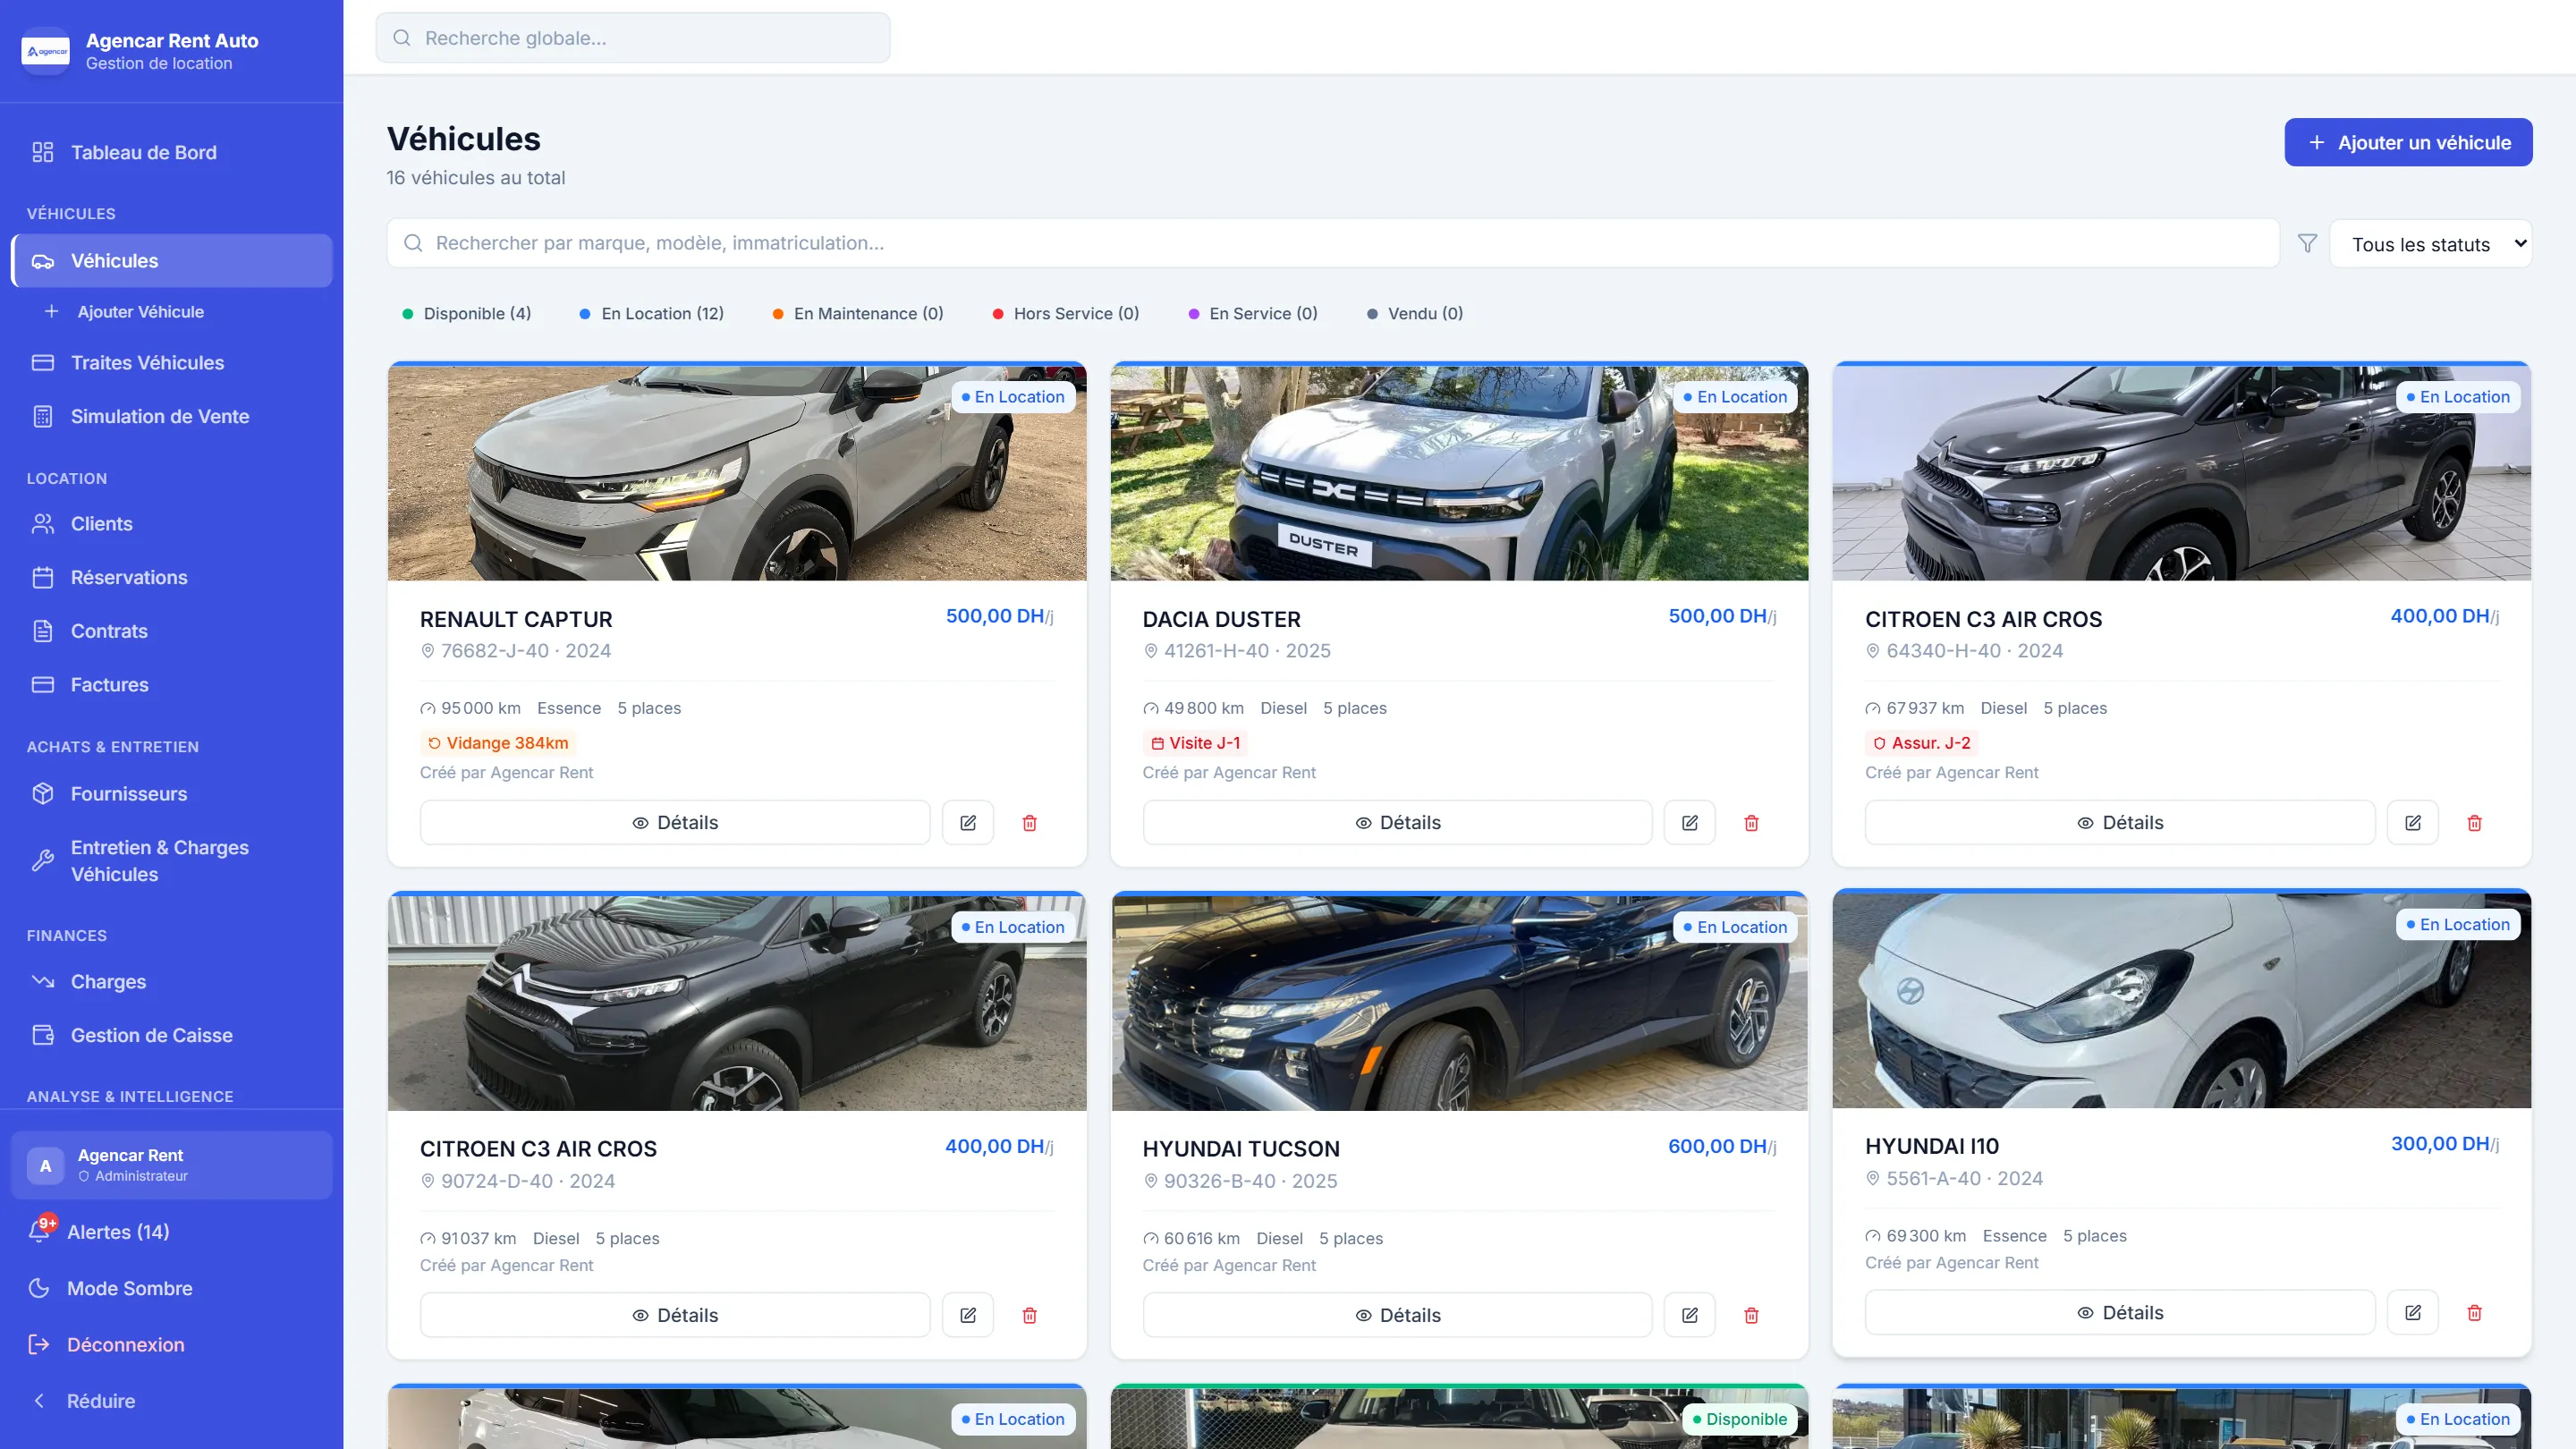Viewport: 2576px width, 1449px height.
Task: Open the Contrats section
Action: (171, 631)
